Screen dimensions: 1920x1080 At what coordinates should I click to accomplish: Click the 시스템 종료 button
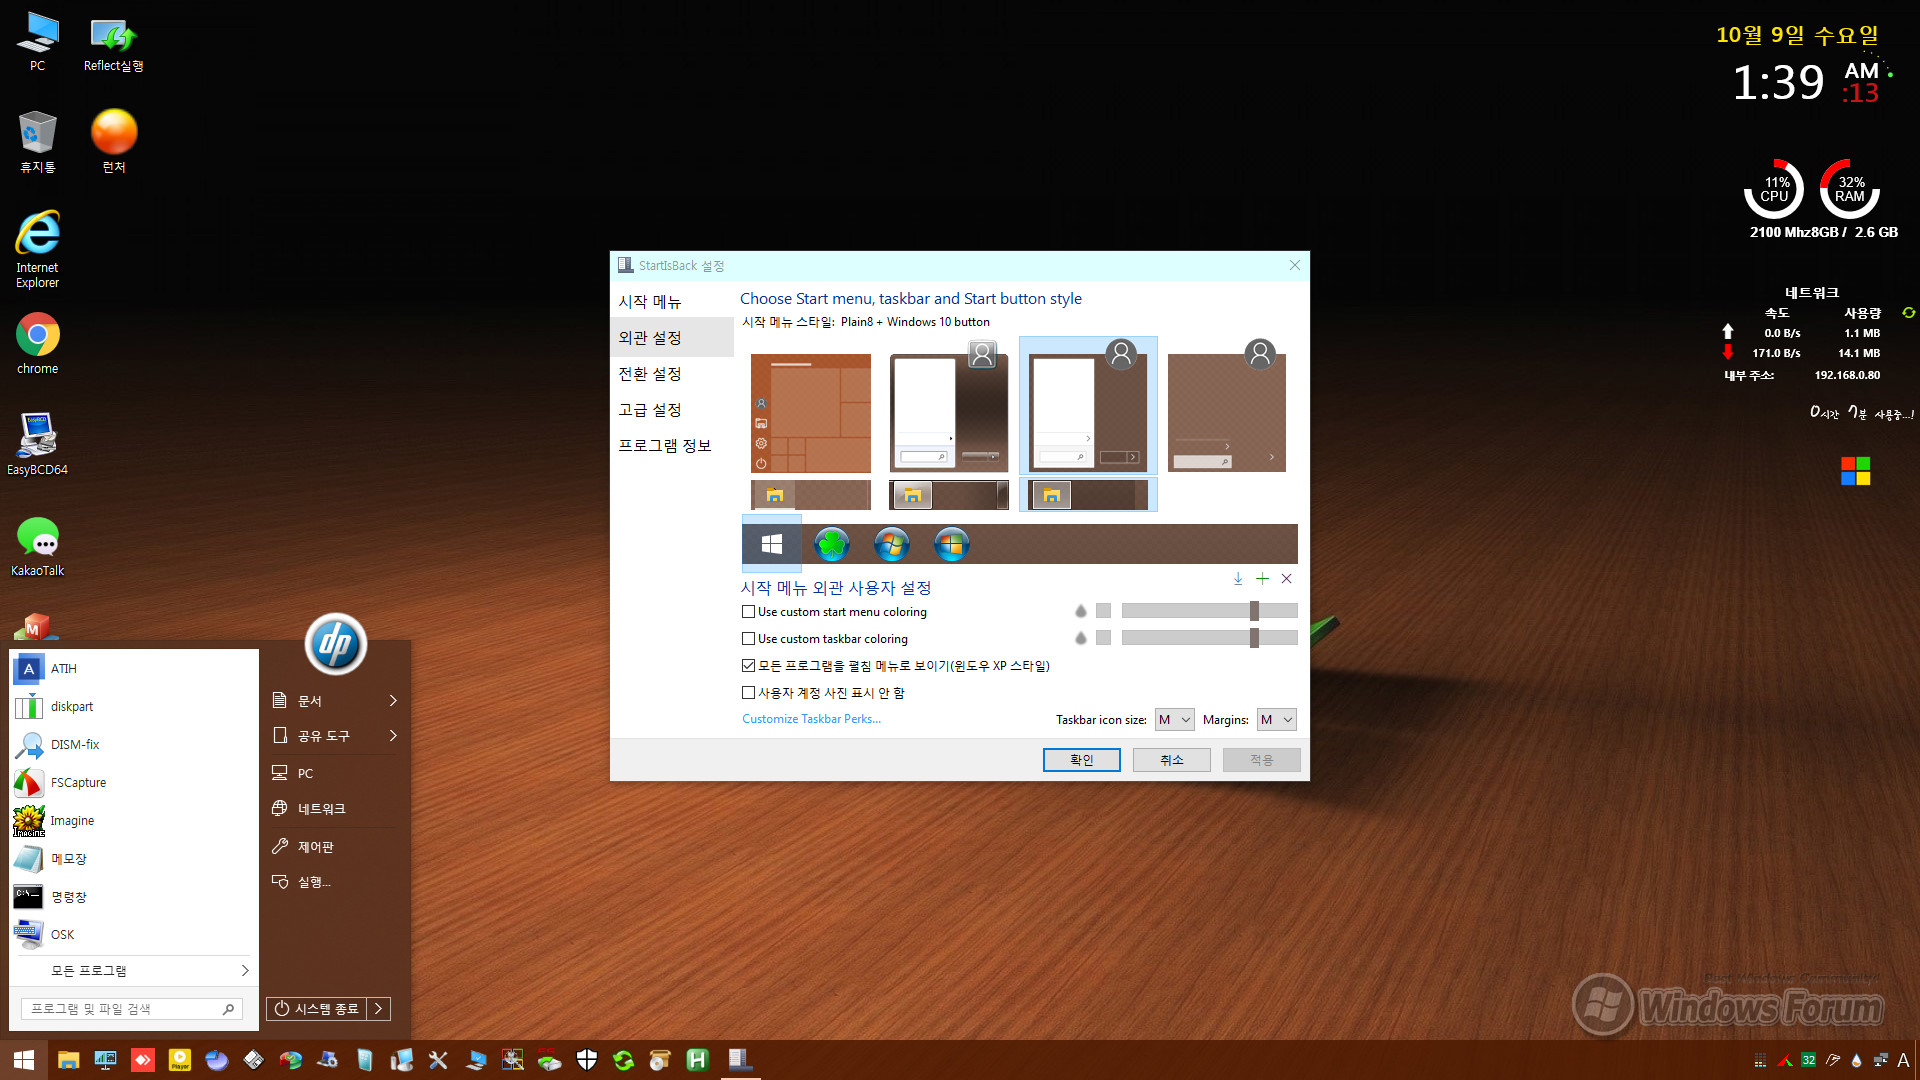point(317,1009)
